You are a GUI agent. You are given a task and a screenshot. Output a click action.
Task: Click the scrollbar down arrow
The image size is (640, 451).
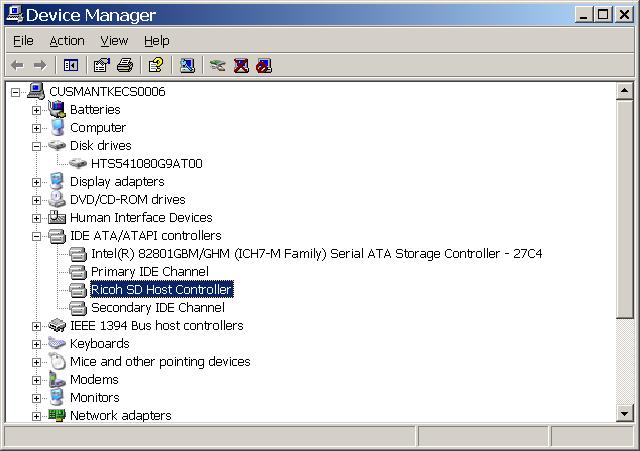624,413
